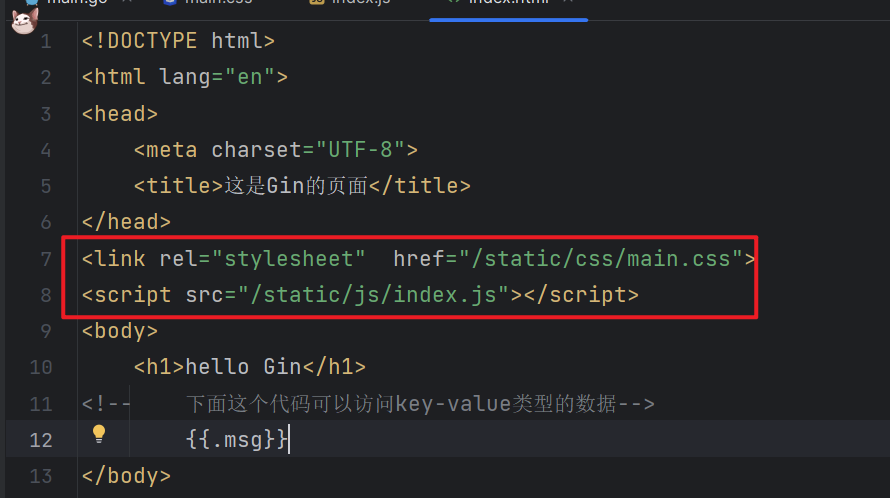Click the {{.msg}} template expression
The image size is (890, 498).
tap(237, 440)
